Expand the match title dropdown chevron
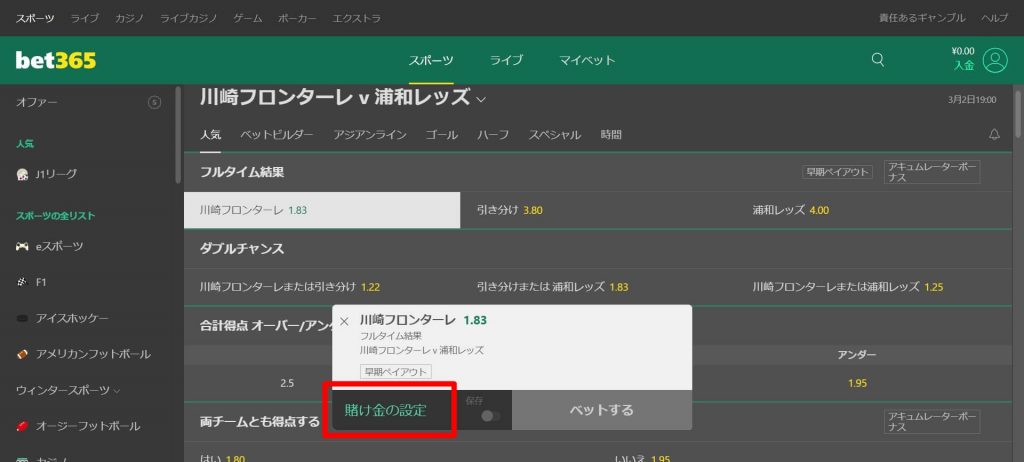 coord(481,100)
